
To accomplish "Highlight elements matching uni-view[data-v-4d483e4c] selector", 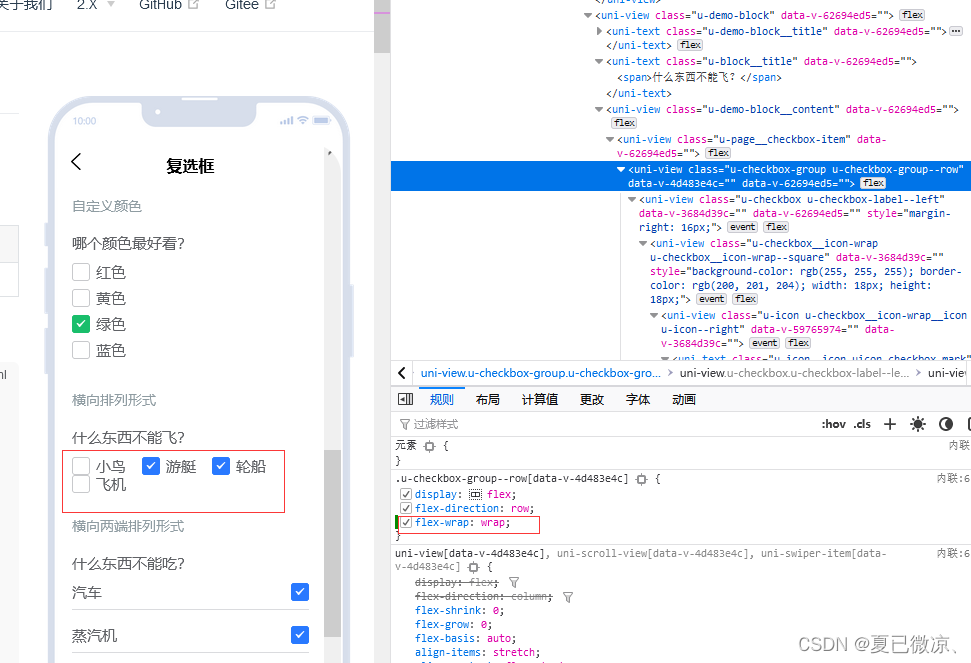I will 474,567.
